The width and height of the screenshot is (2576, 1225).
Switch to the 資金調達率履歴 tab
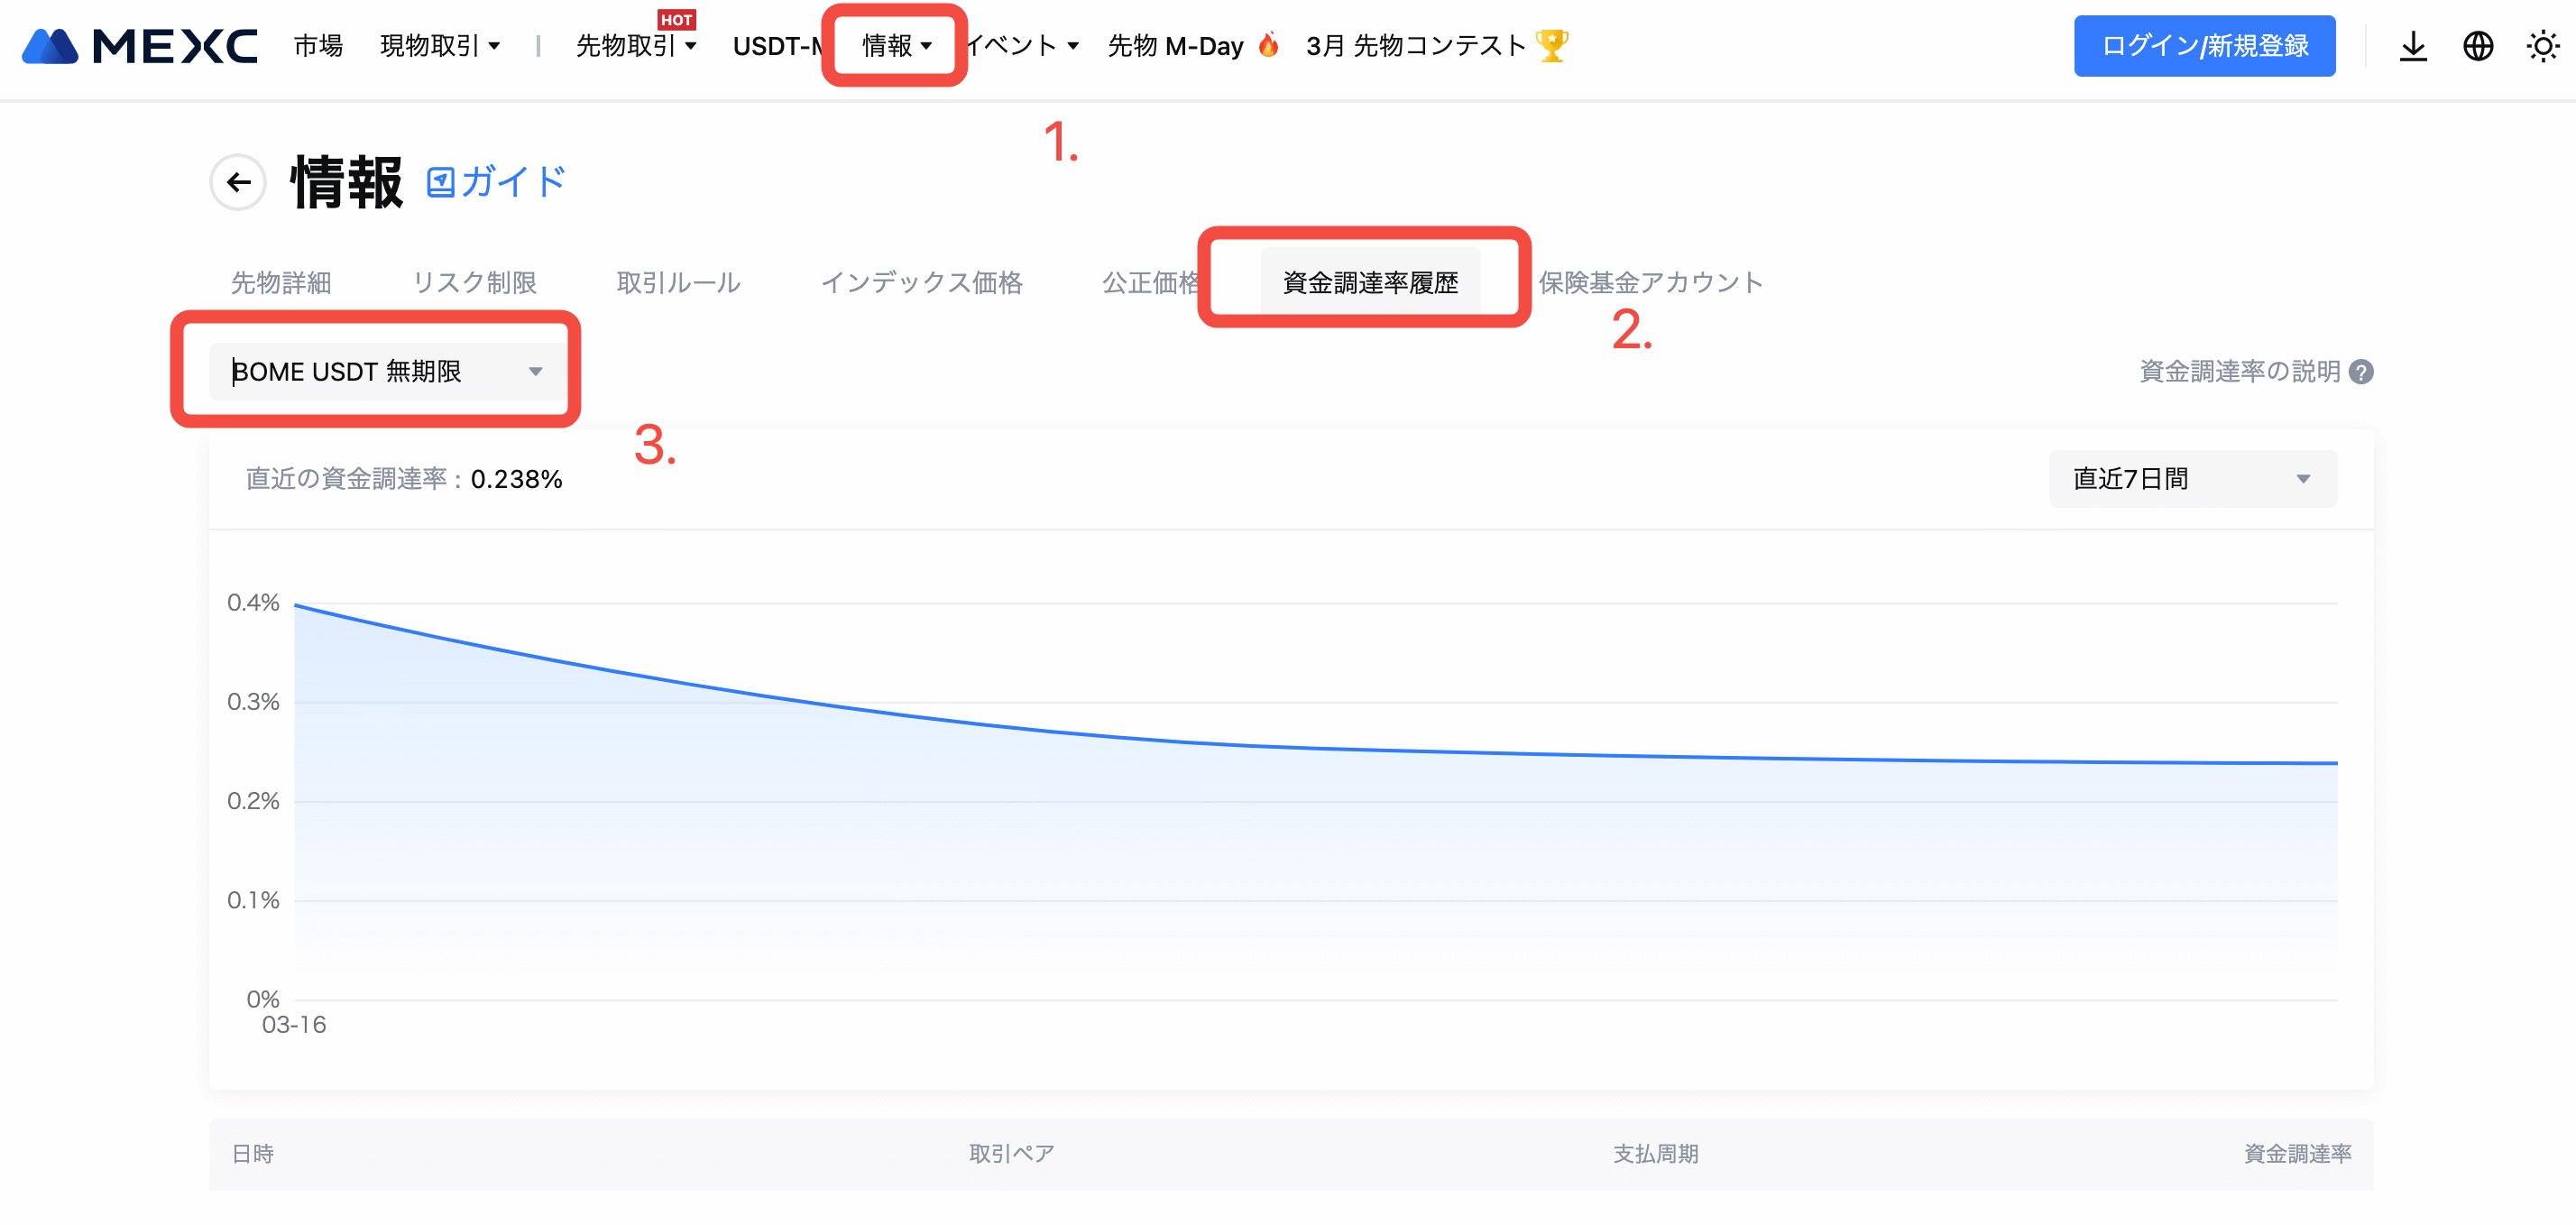pyautogui.click(x=1369, y=283)
